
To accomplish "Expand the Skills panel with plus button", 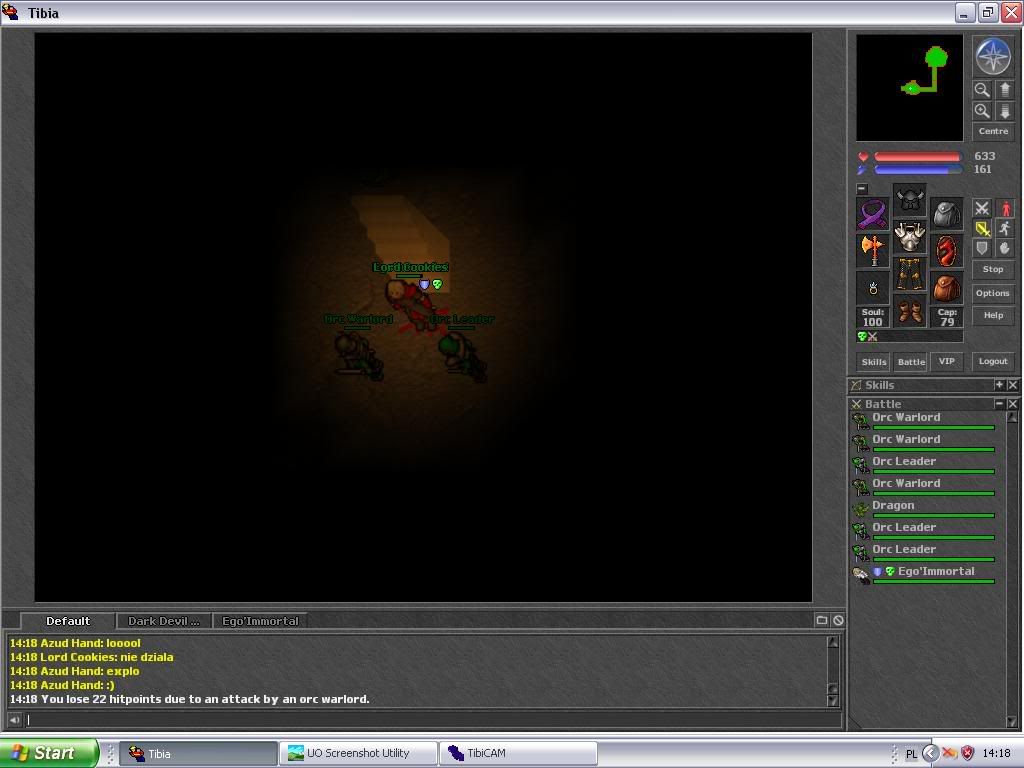I will coord(999,385).
